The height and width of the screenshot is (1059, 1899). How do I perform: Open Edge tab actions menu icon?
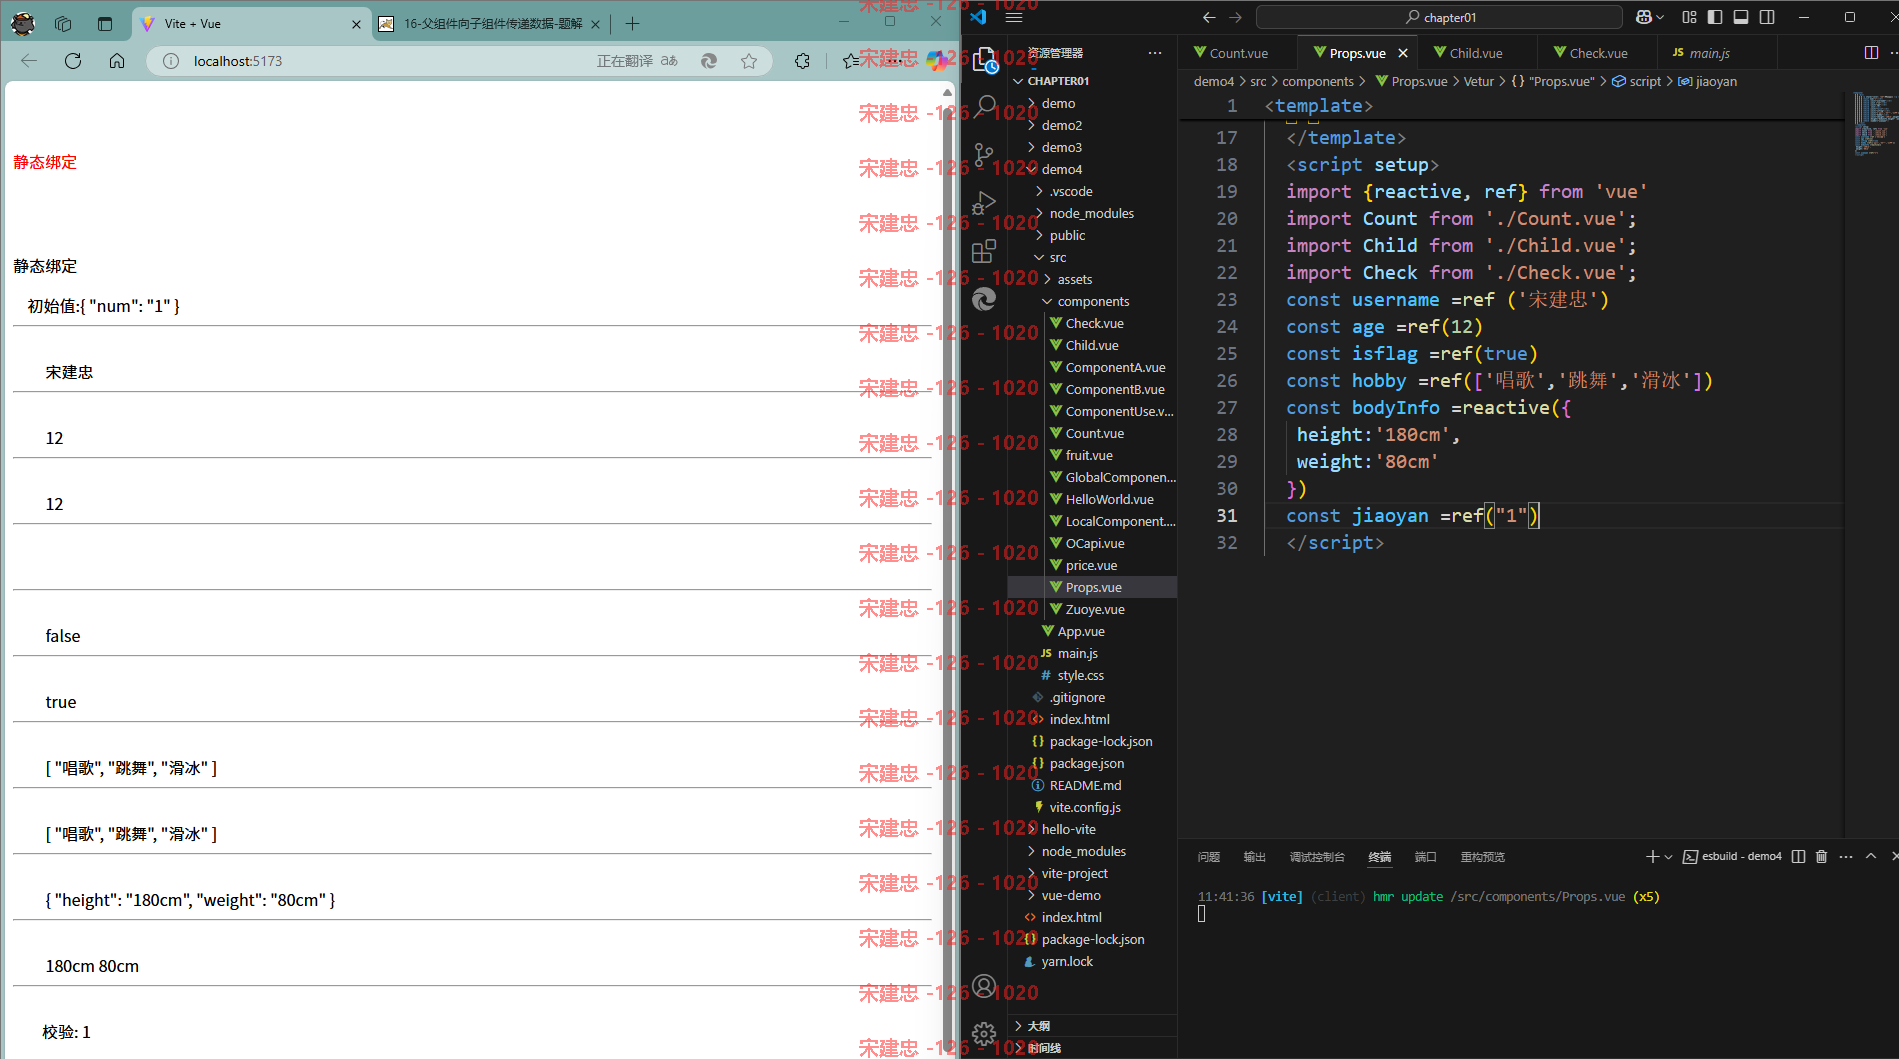tap(105, 23)
